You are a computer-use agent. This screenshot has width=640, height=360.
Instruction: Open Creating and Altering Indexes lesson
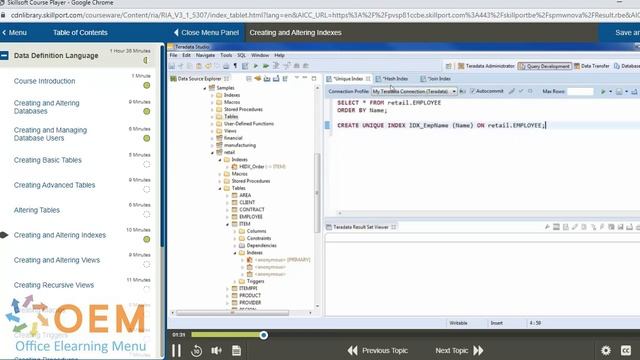60,235
